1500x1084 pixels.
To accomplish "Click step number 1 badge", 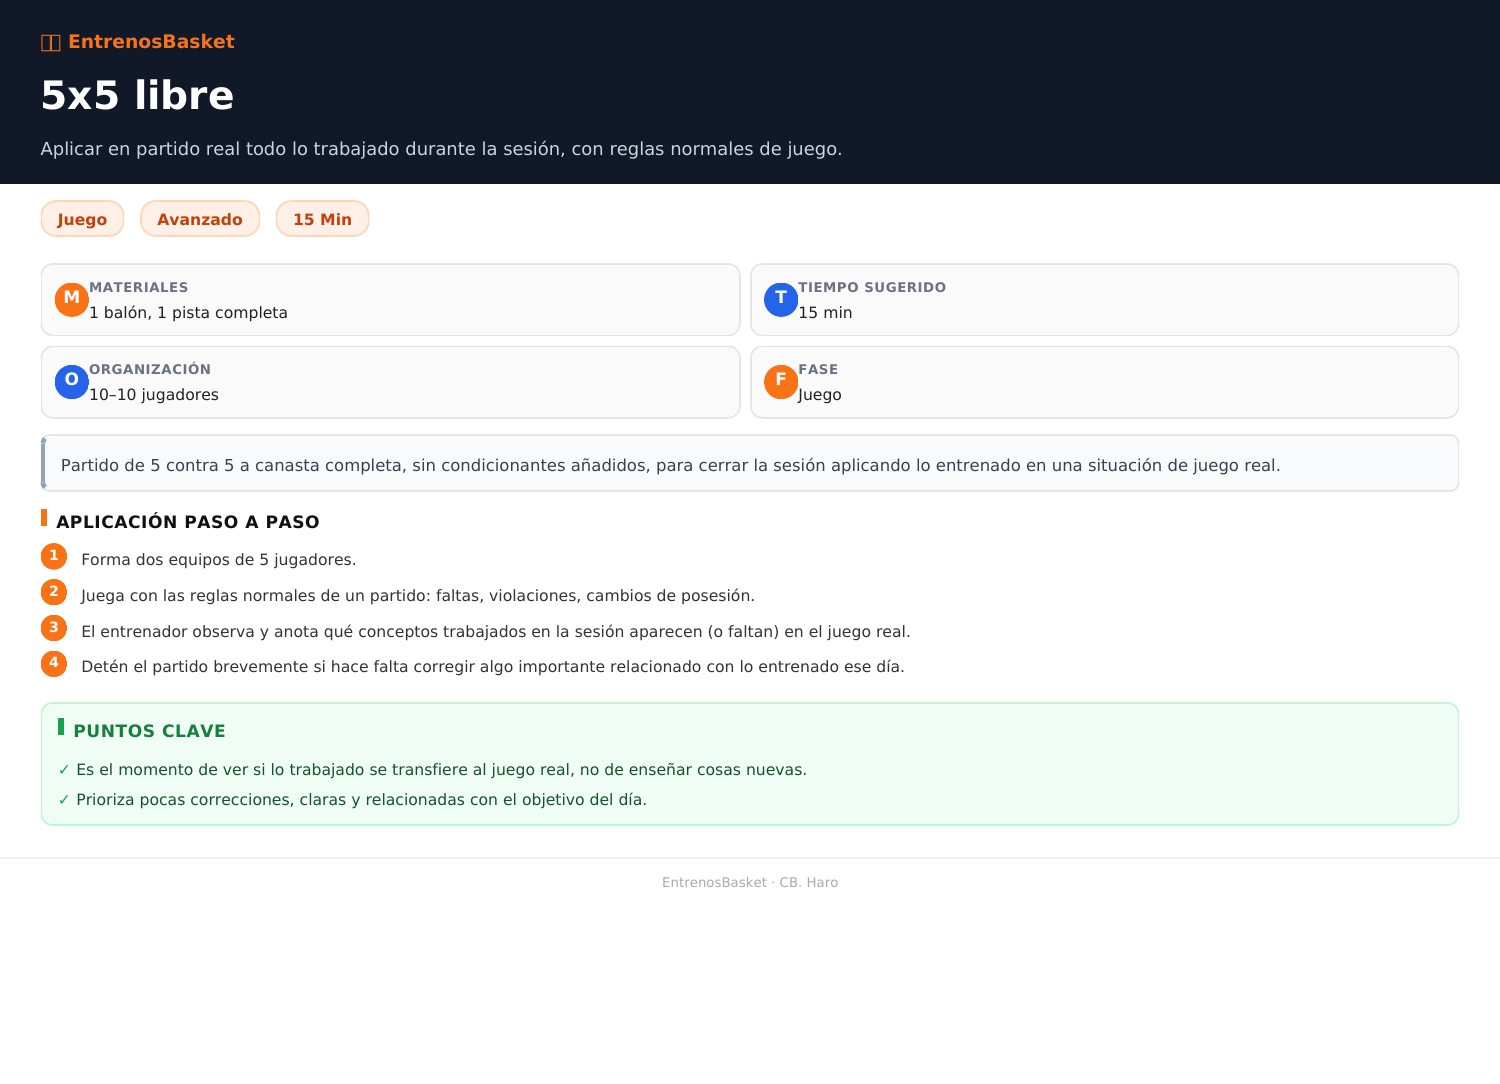I will [54, 556].
